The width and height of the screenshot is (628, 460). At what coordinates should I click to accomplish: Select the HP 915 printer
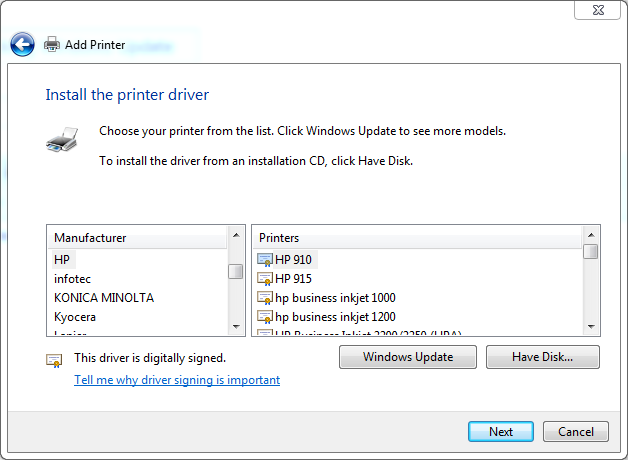[x=293, y=279]
